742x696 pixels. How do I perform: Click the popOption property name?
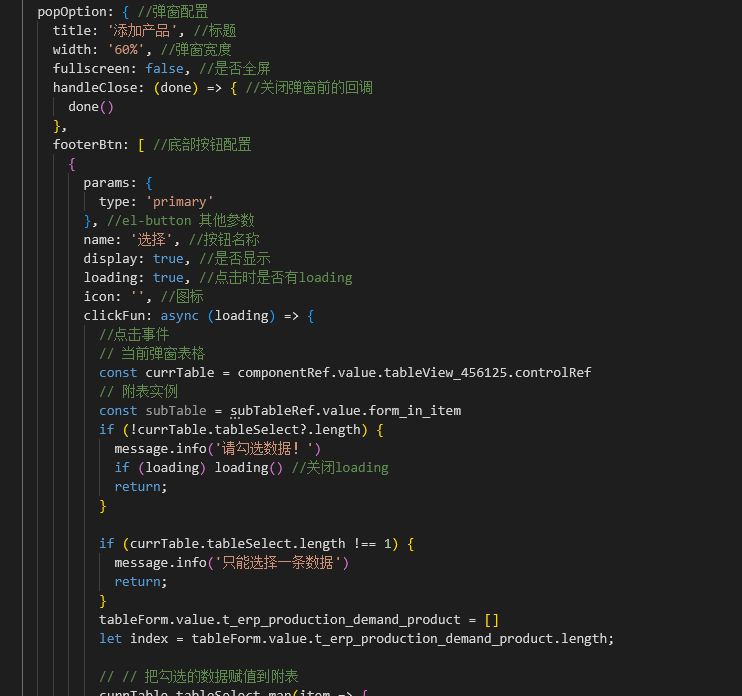(73, 12)
